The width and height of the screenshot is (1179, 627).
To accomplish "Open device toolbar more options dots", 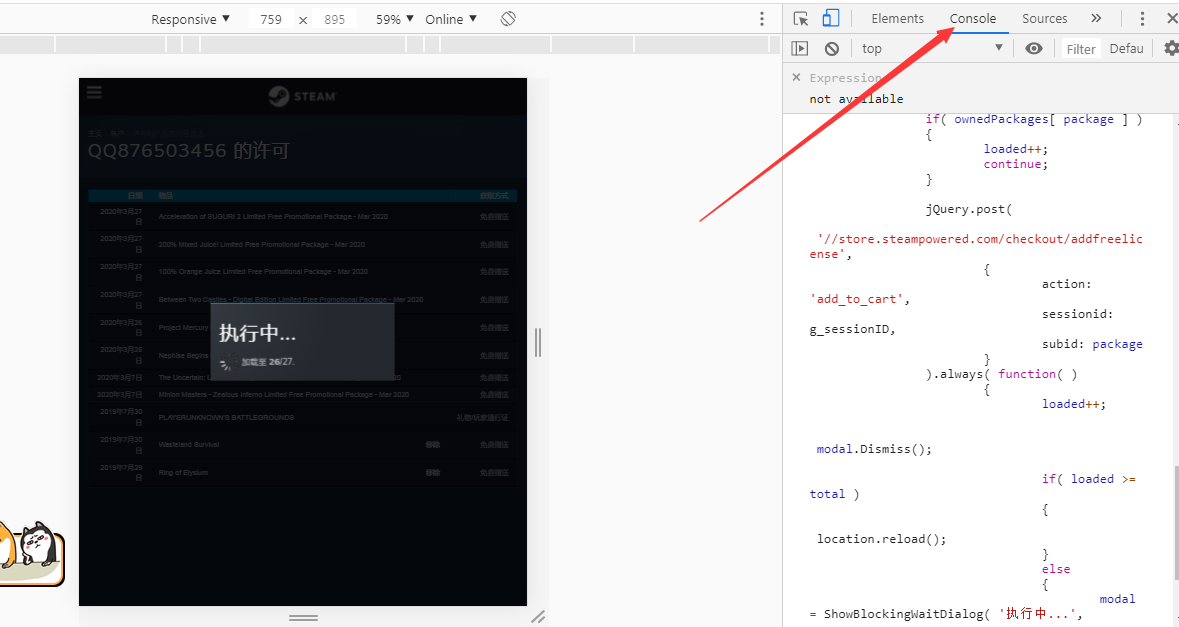I will click(762, 19).
